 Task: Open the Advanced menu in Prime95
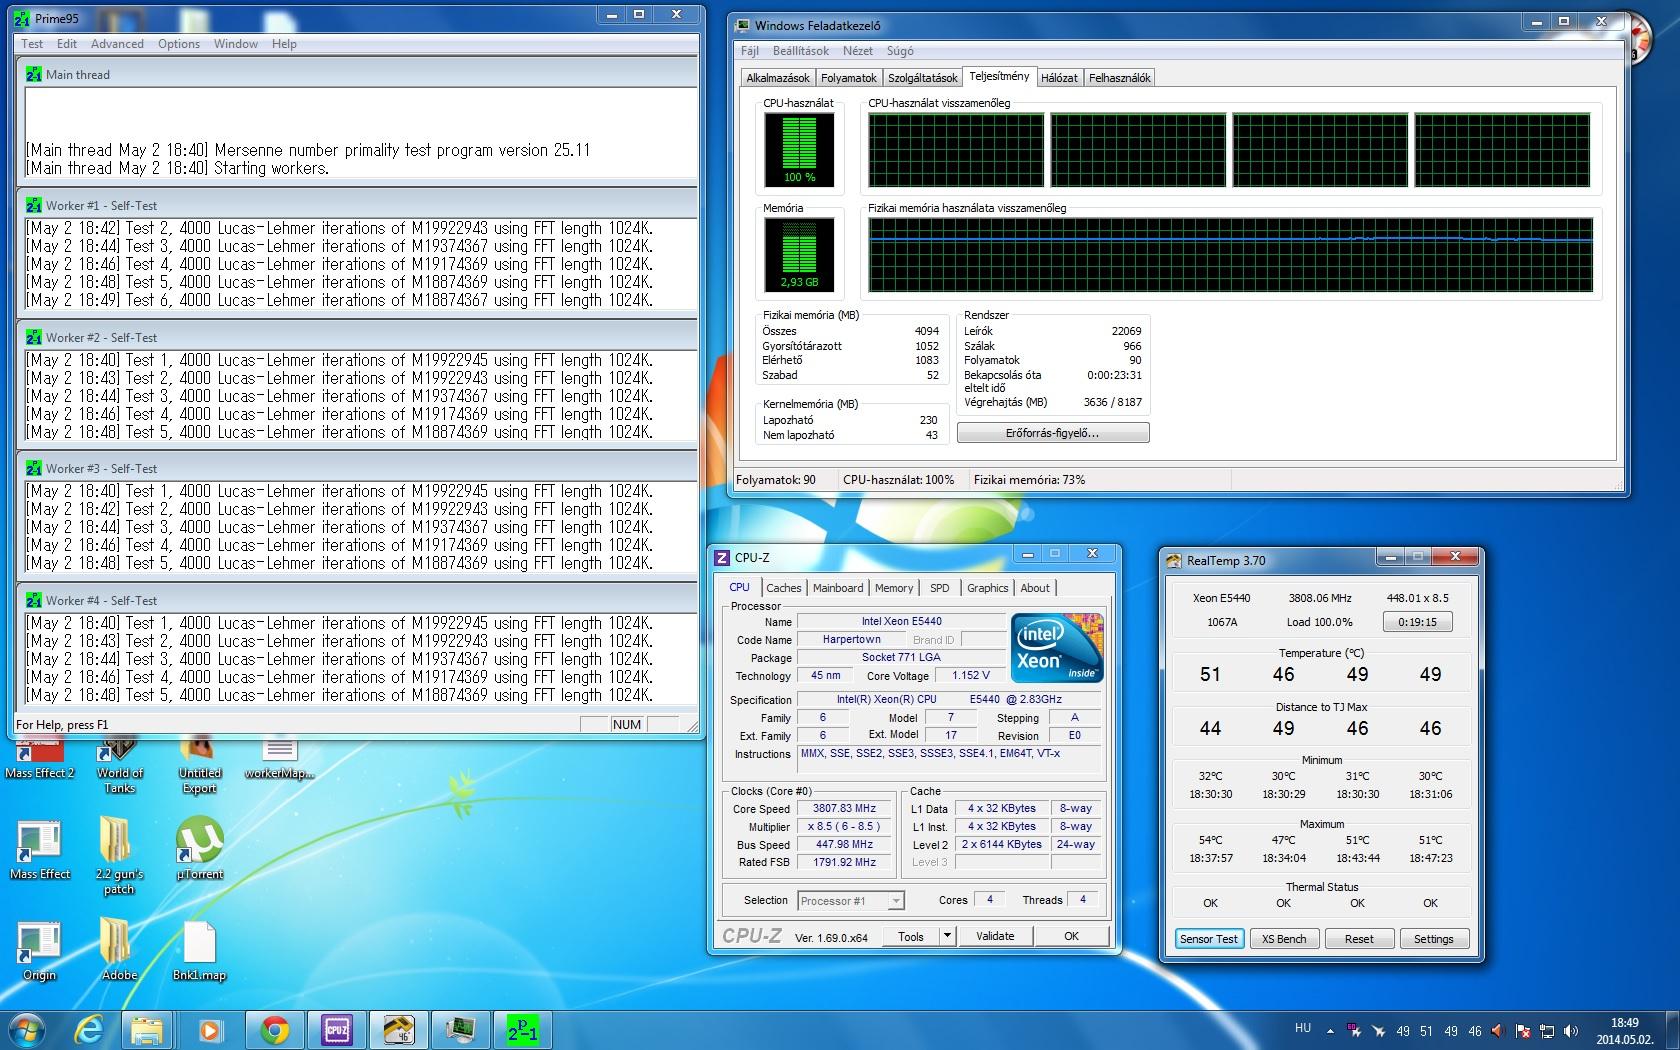[x=117, y=44]
